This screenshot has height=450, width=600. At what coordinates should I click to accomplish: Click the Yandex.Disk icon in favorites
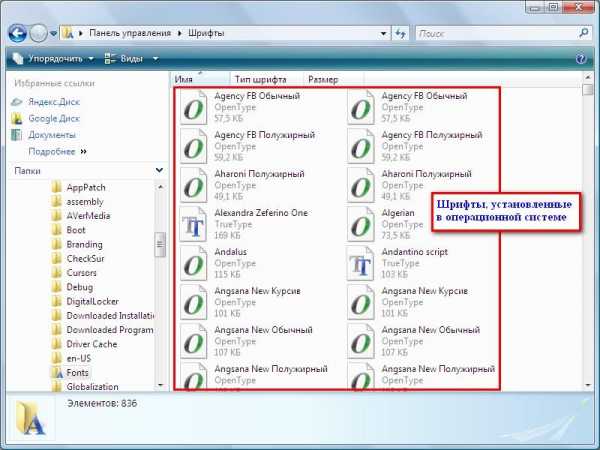[17, 101]
